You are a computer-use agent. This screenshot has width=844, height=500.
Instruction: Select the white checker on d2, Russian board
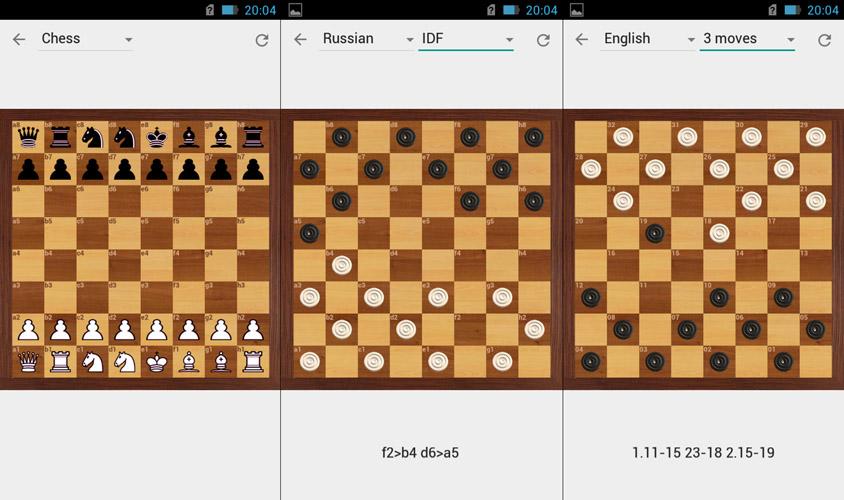(x=406, y=329)
